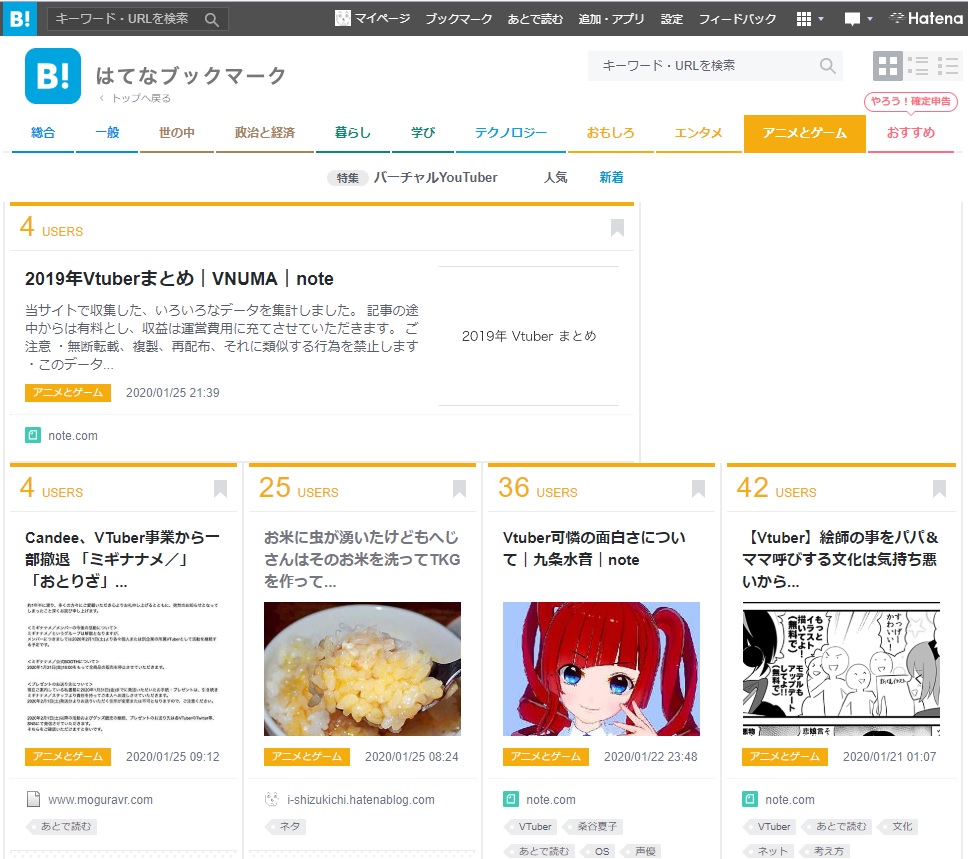Viewport: 968px width, 859px height.
Task: Open the large Hatena Bookmark B! logo
Action: (53, 76)
